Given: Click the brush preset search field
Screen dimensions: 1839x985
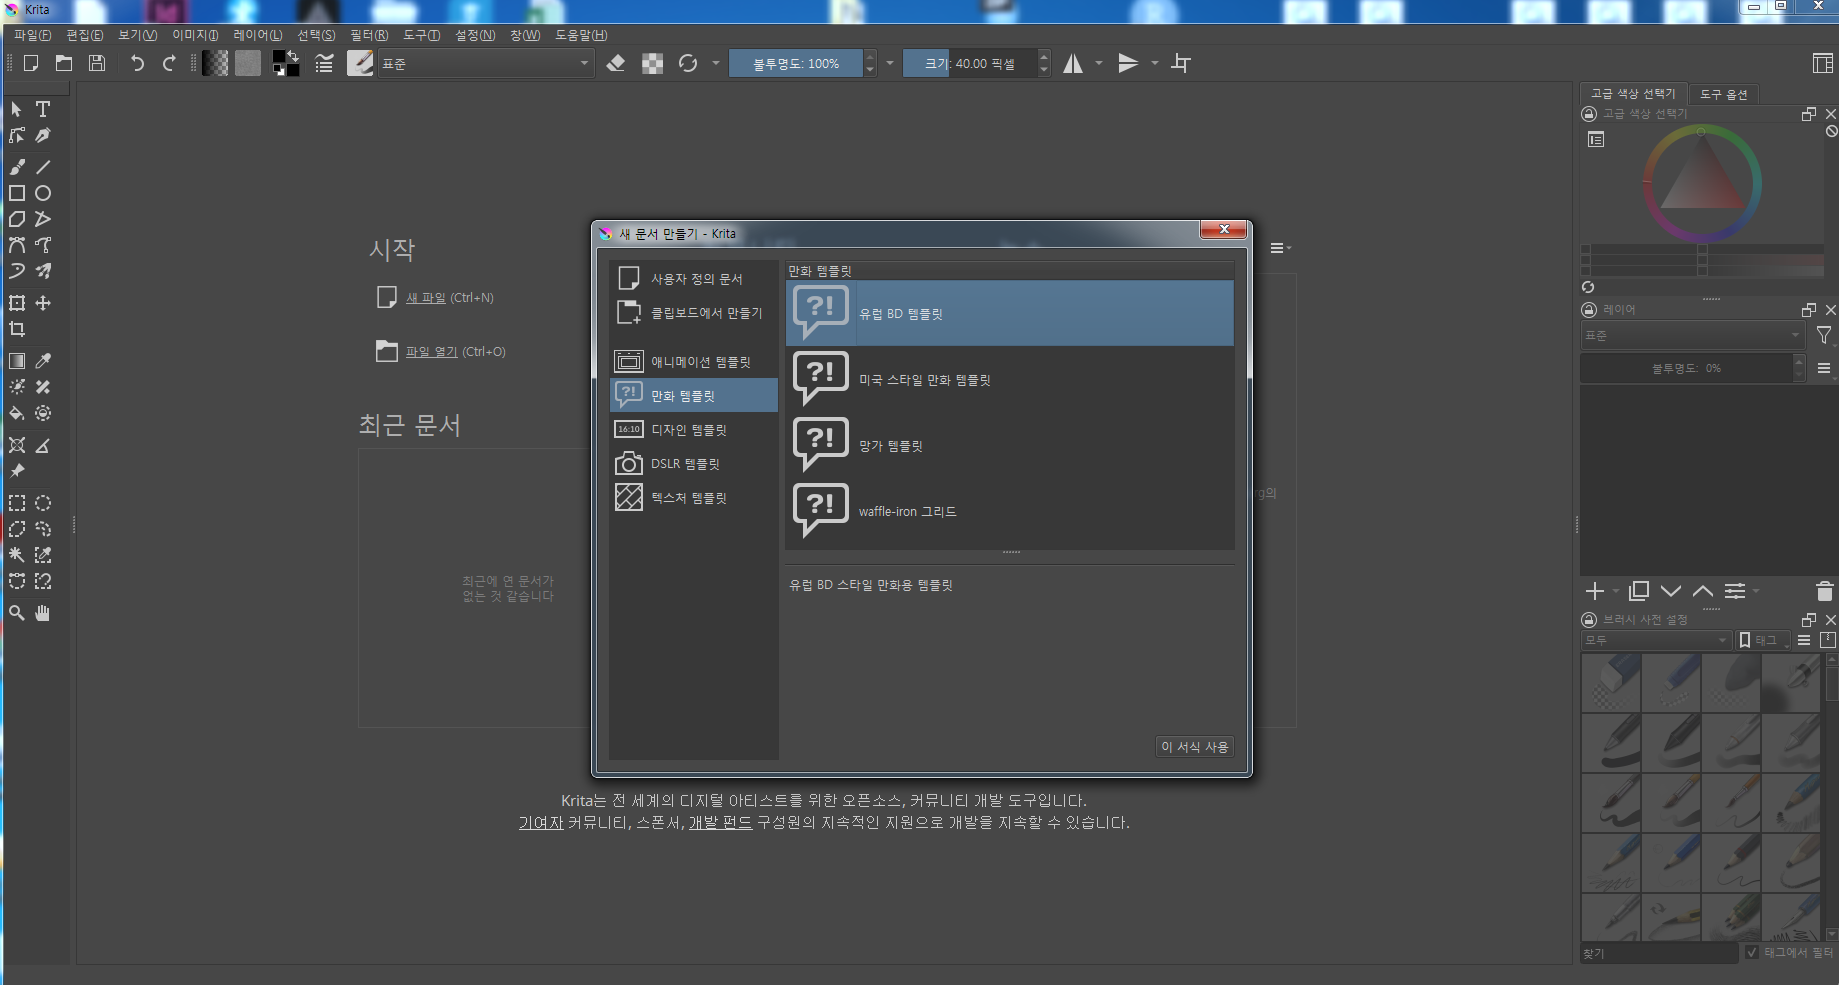Looking at the screenshot, I should [1658, 953].
